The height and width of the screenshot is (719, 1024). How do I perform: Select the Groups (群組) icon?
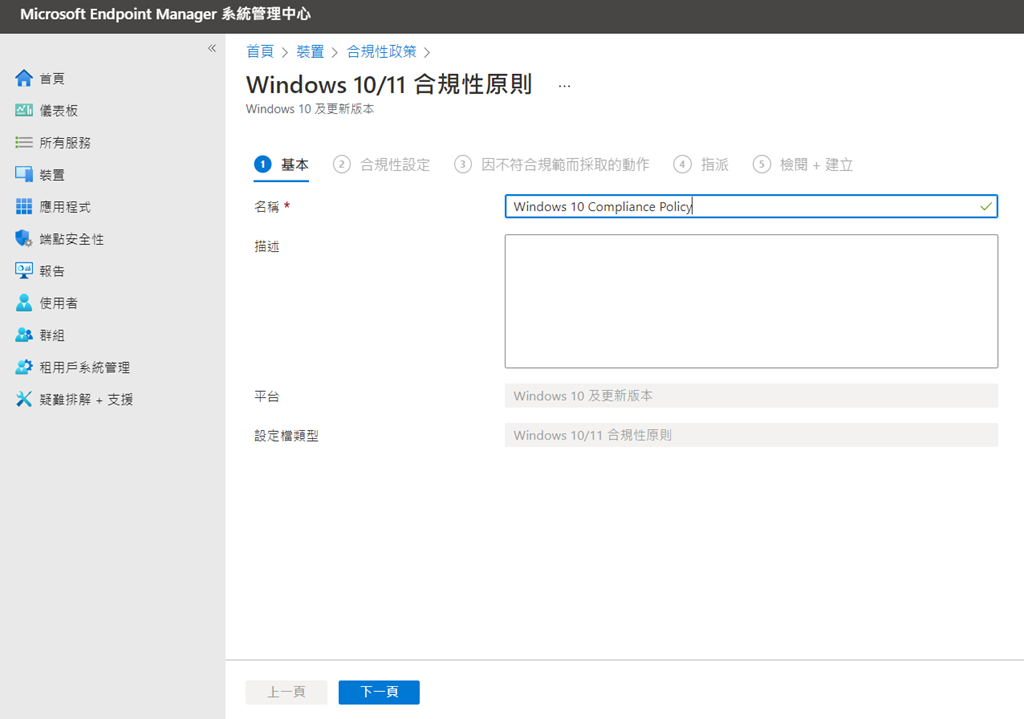pyautogui.click(x=24, y=335)
